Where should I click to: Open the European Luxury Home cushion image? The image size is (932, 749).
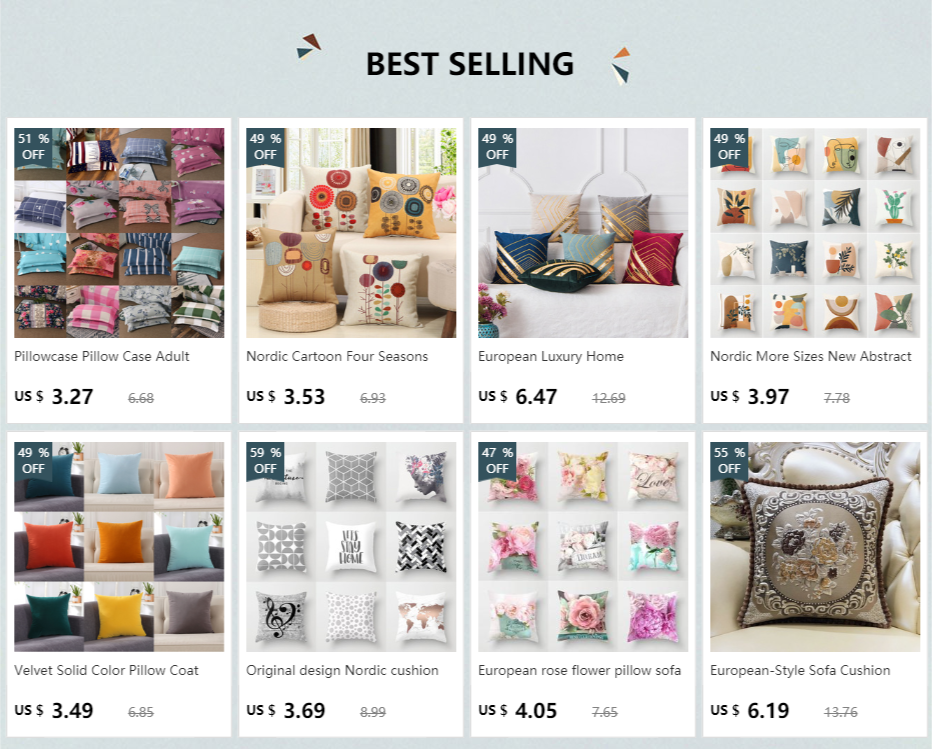click(x=582, y=232)
